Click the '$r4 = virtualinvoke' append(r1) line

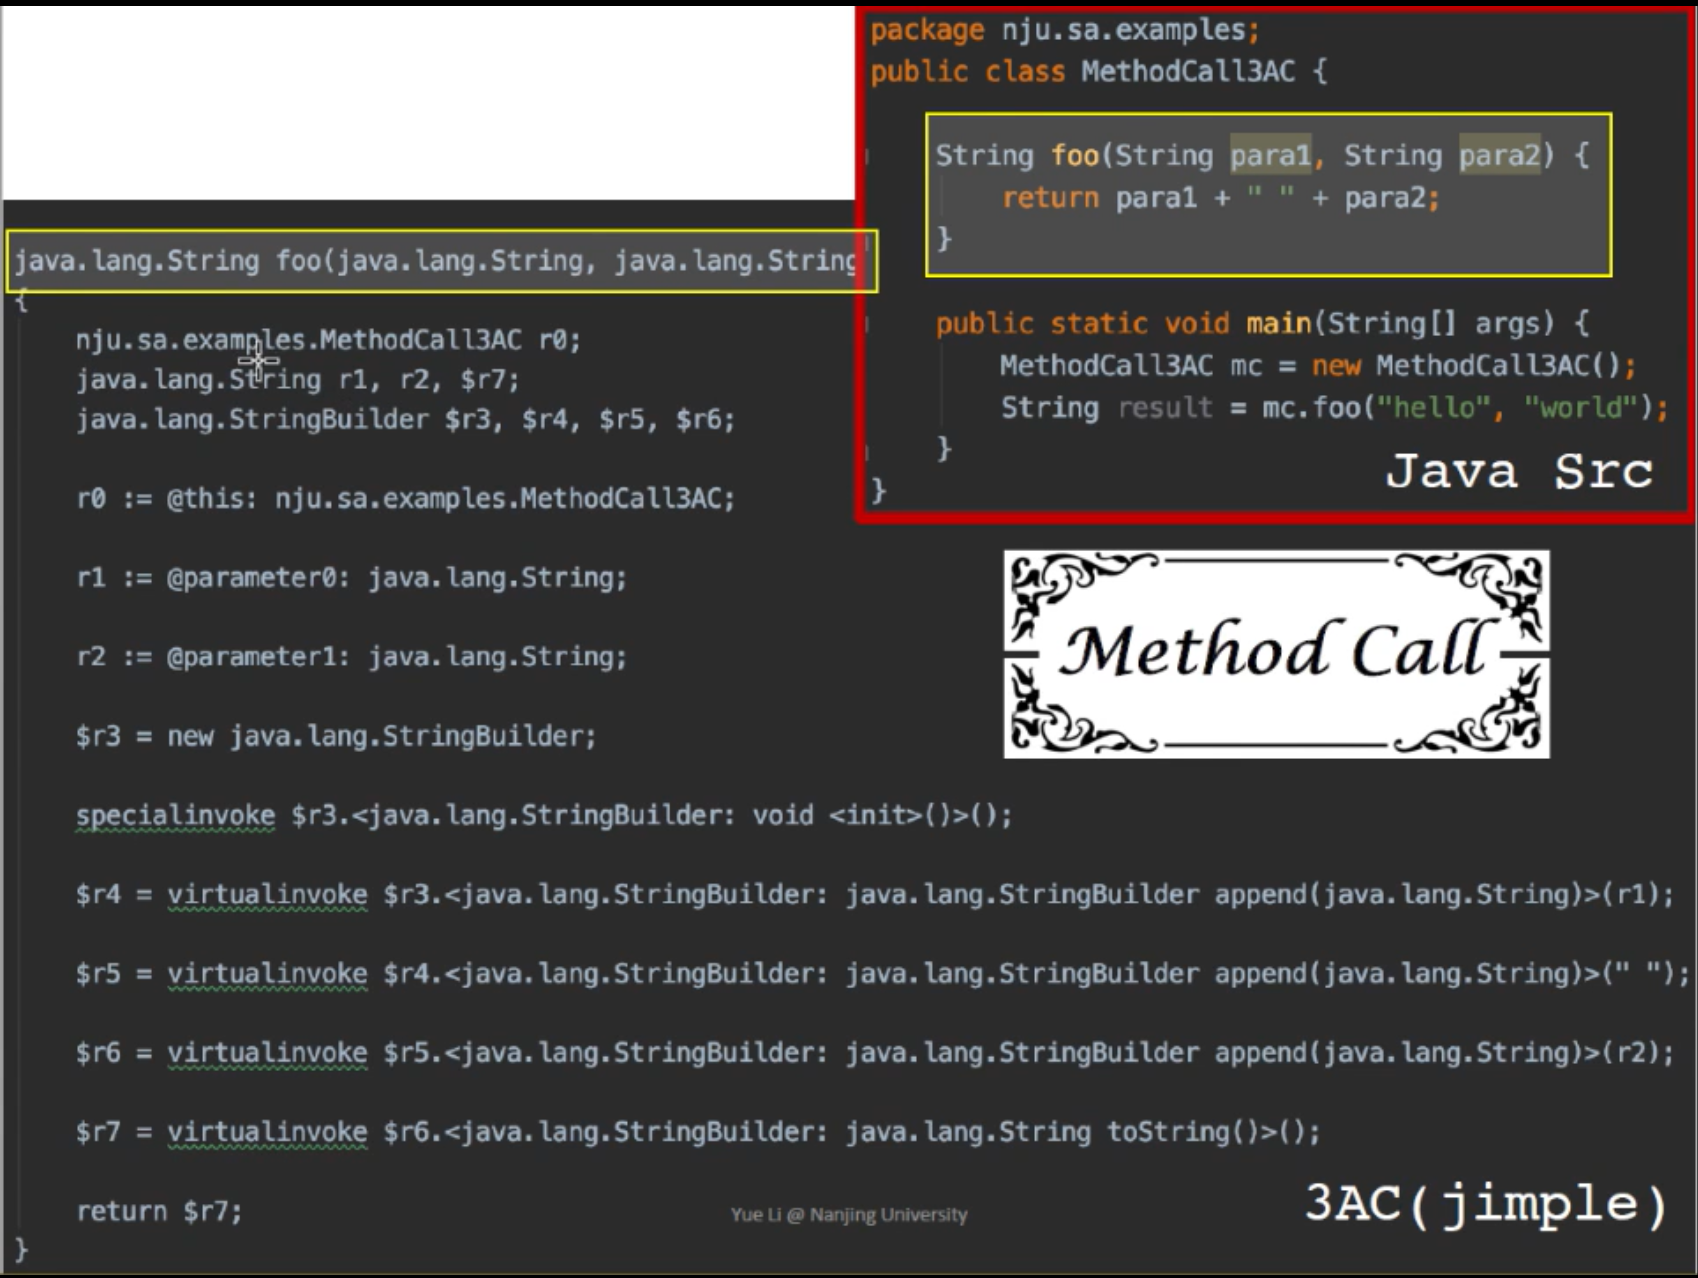874,894
